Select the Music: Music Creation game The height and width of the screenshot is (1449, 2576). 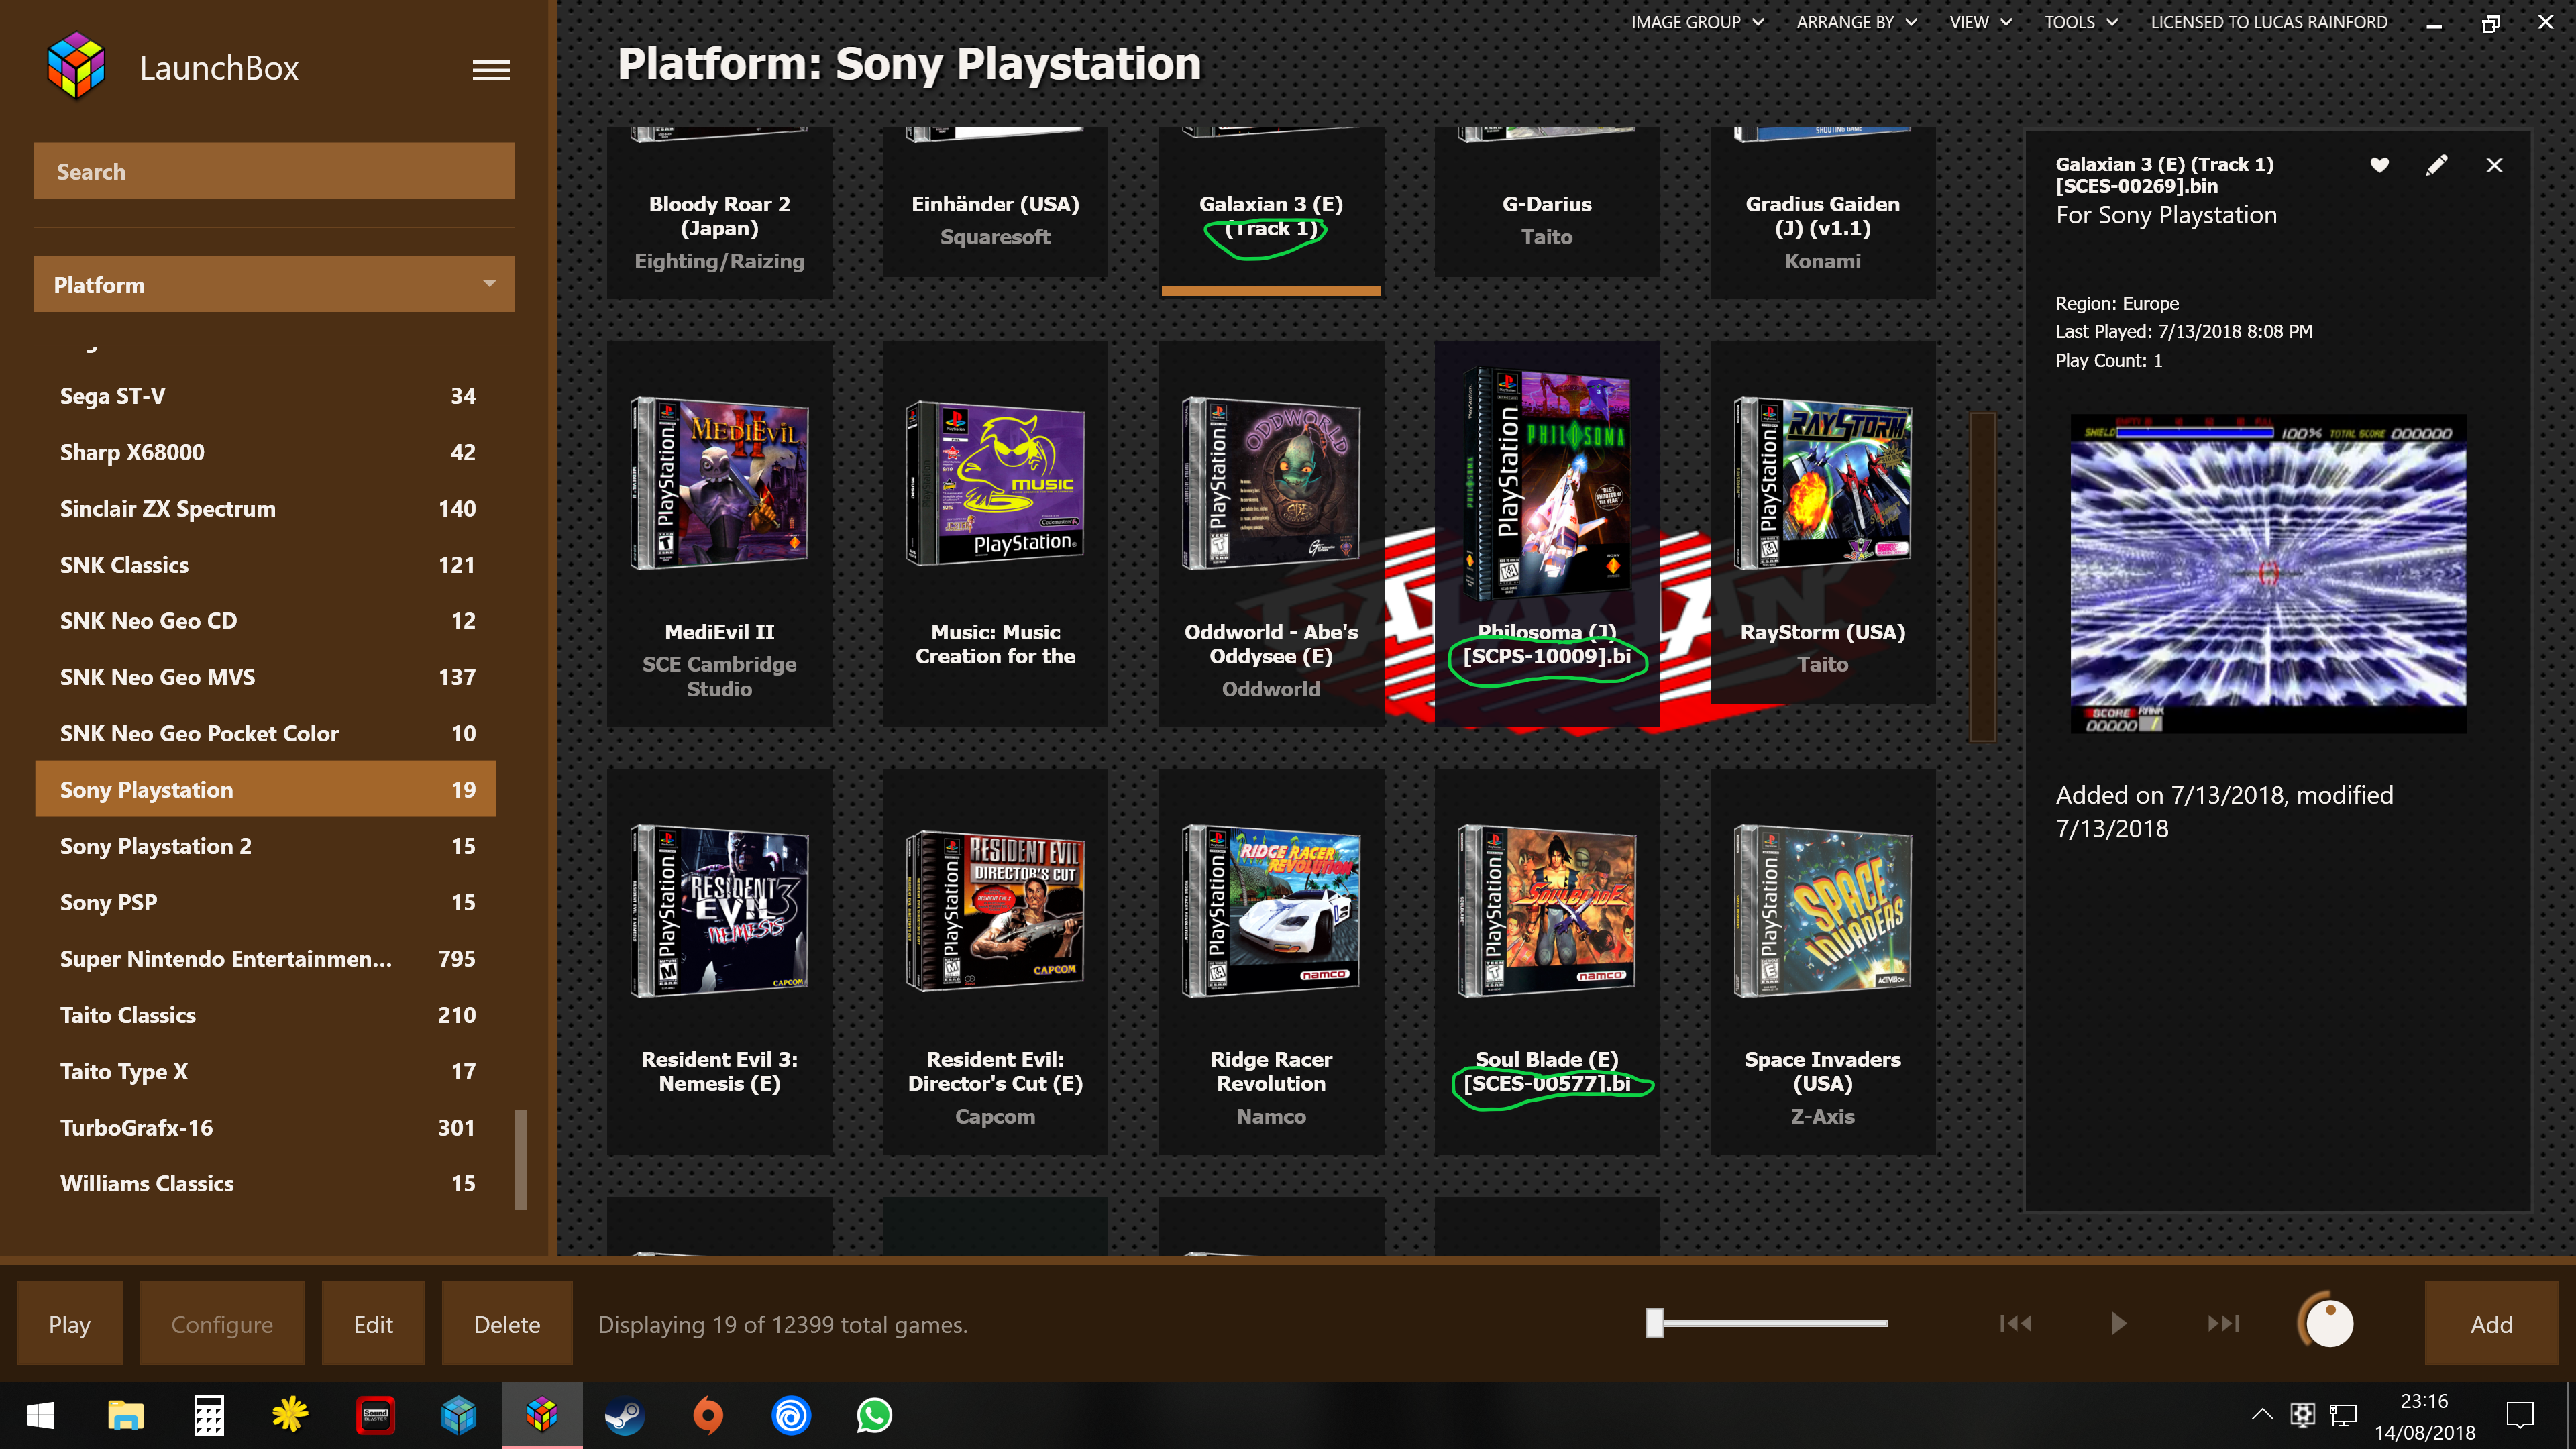(995, 484)
